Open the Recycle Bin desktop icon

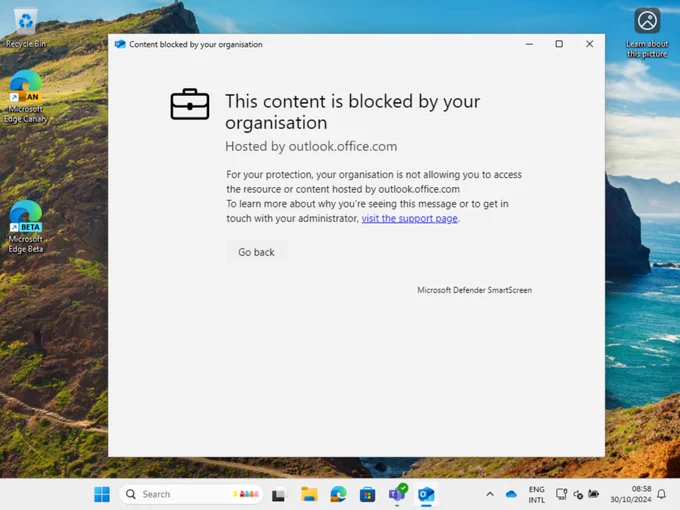26,28
